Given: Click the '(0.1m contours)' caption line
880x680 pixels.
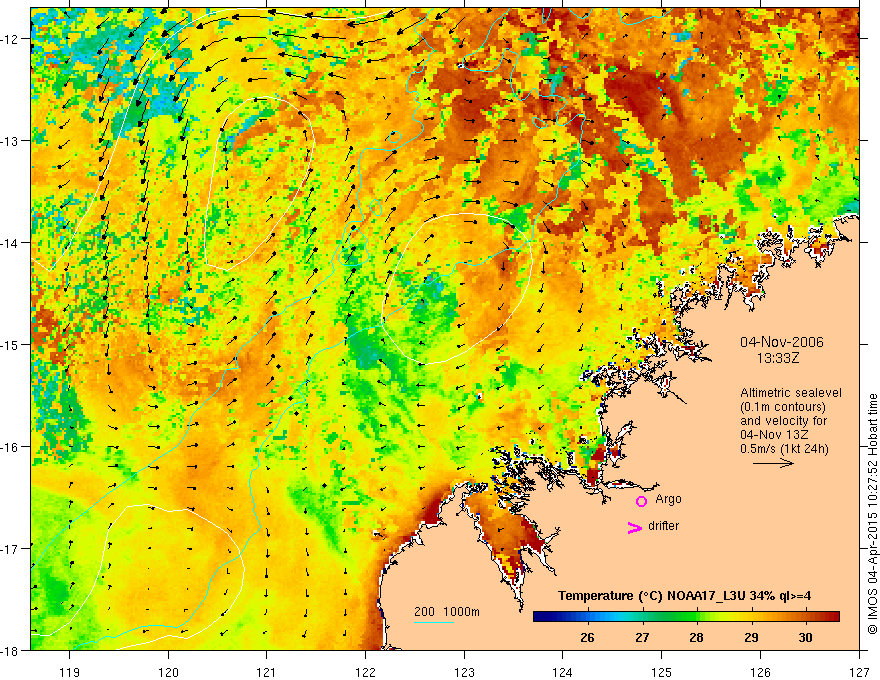Looking at the screenshot, I should (783, 407).
